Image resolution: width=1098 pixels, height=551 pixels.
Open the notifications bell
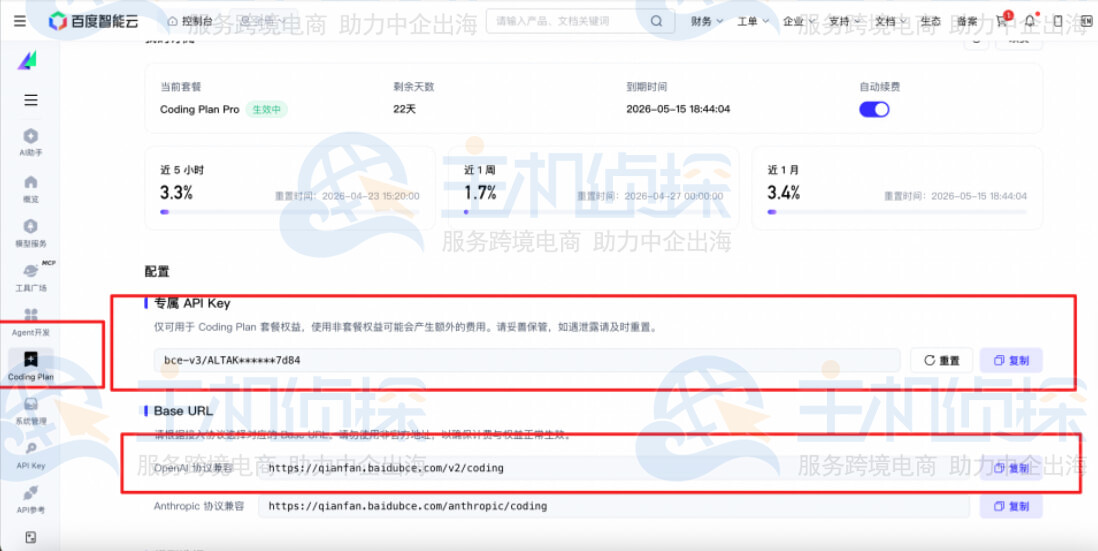click(x=1029, y=21)
